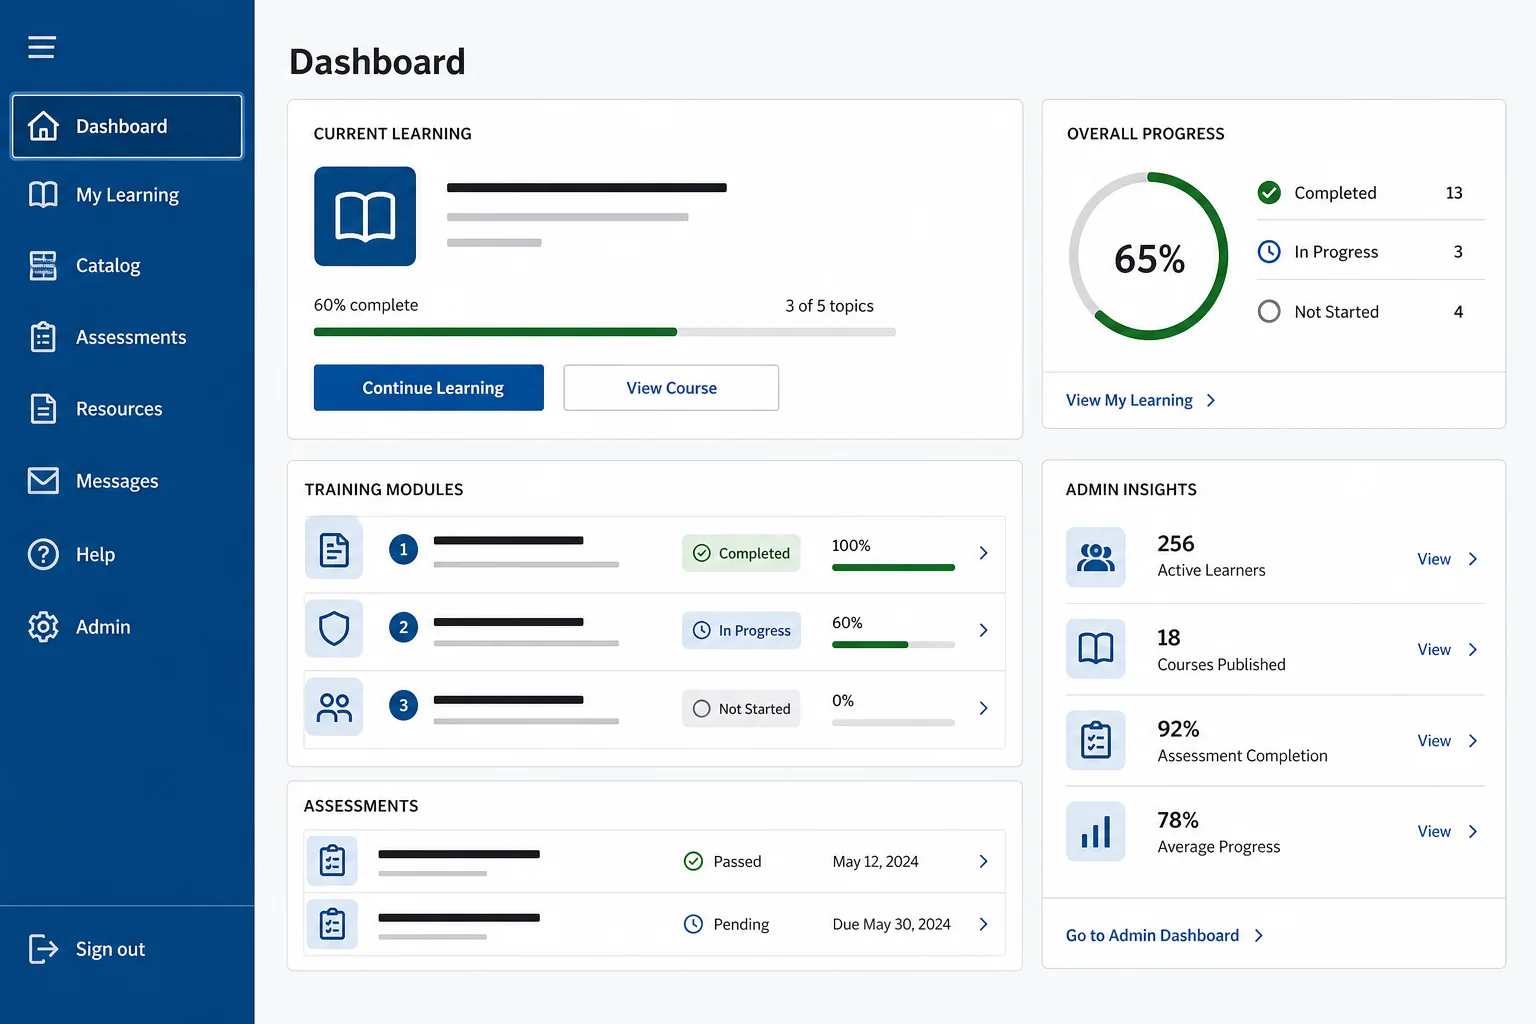Image resolution: width=1536 pixels, height=1024 pixels.
Task: Click the My Learning book icon
Action: pyautogui.click(x=43, y=194)
